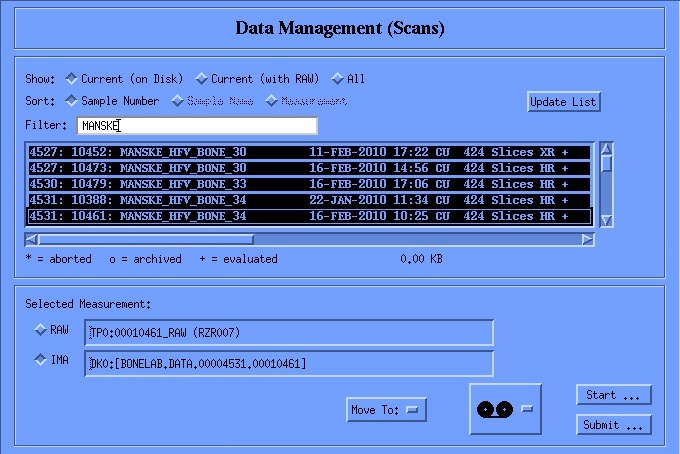Click the RAW path field TP0:00010461_RAW
This screenshot has width=680, height=454.
[x=289, y=333]
